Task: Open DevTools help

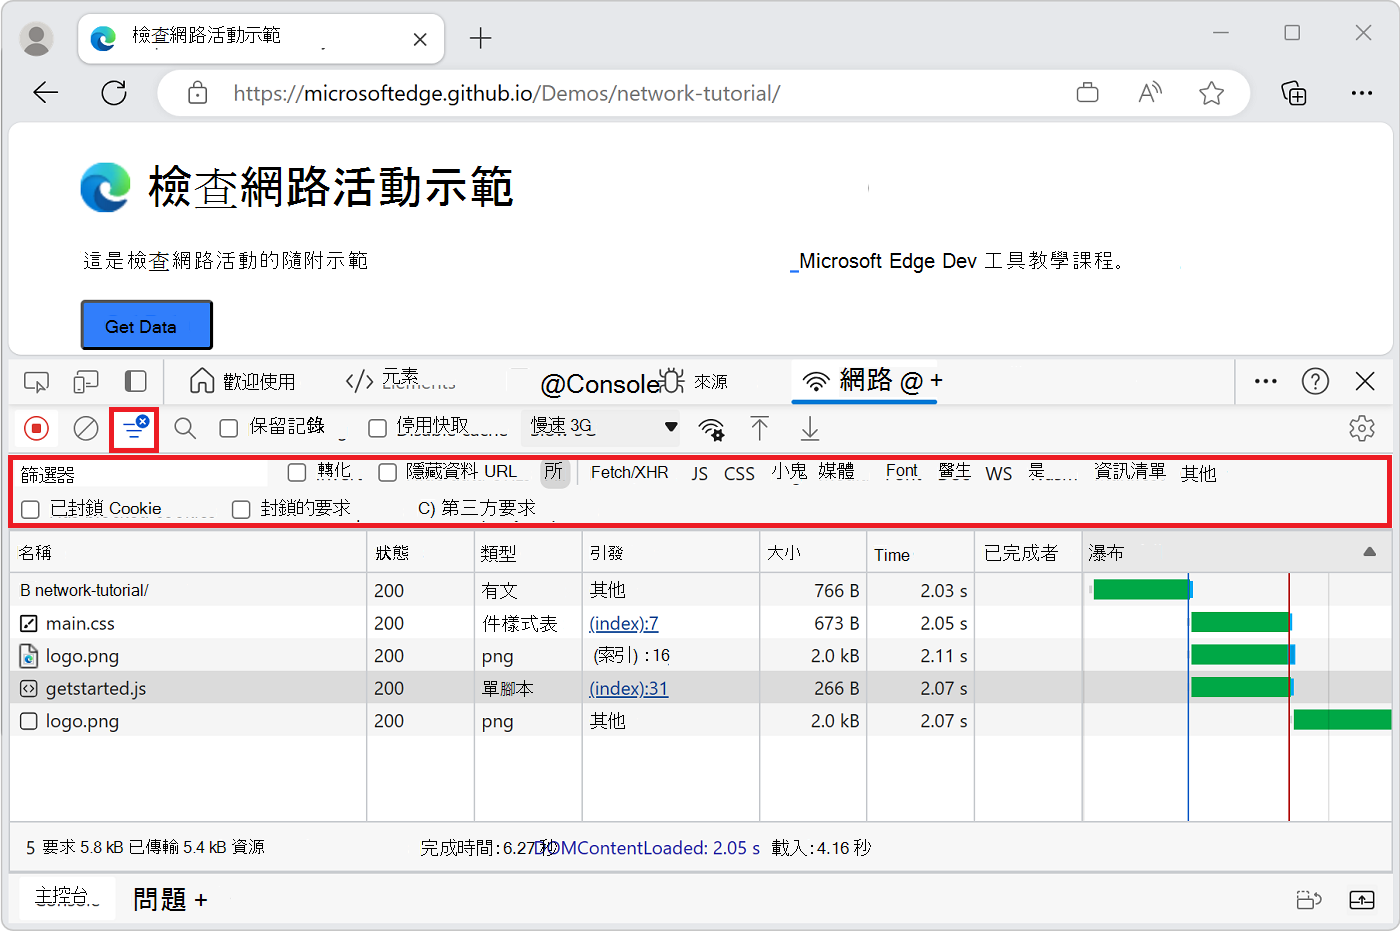Action: (x=1315, y=381)
